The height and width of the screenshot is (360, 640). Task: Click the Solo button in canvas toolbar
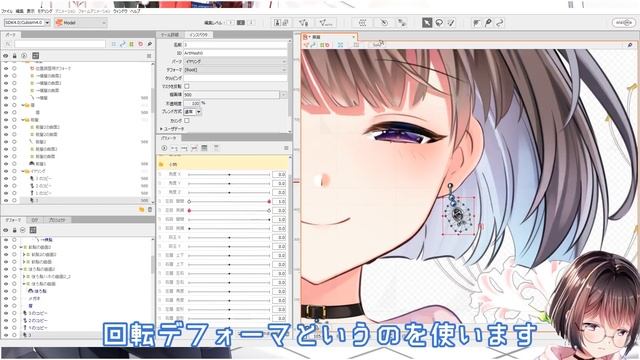click(x=378, y=45)
